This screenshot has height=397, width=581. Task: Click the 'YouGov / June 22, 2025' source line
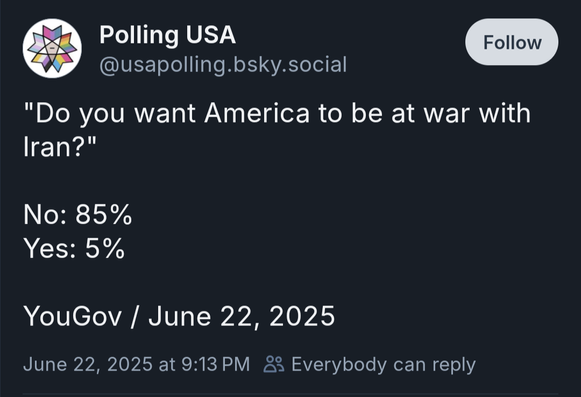coord(179,316)
